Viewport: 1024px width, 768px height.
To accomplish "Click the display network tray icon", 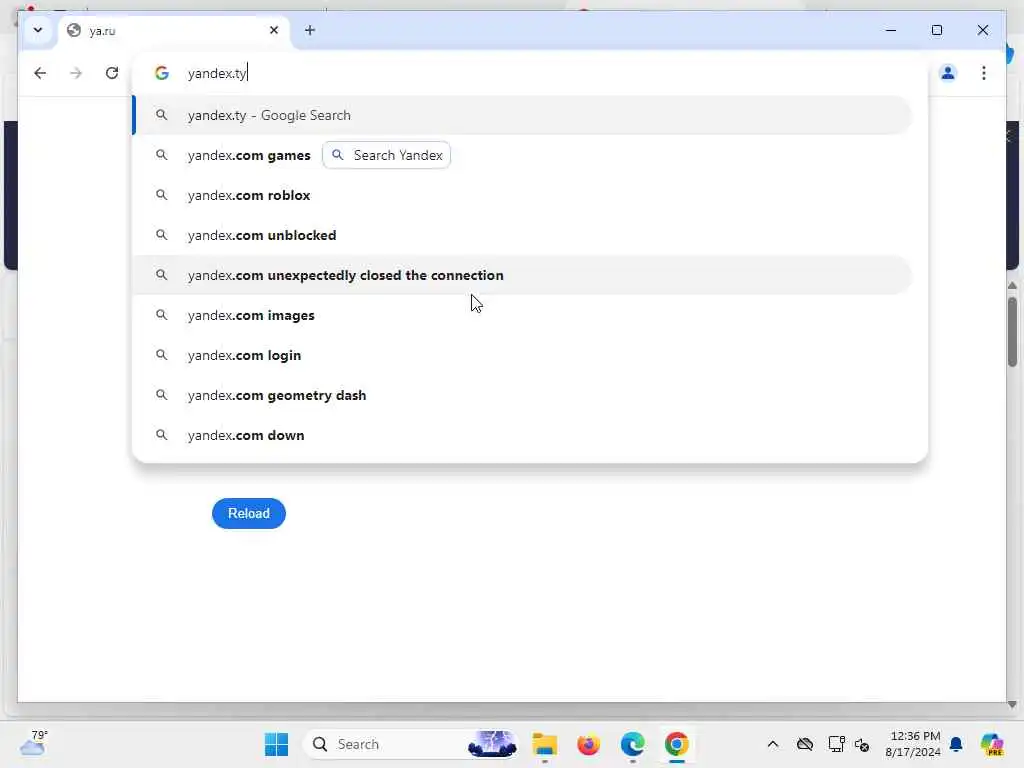I will (836, 744).
